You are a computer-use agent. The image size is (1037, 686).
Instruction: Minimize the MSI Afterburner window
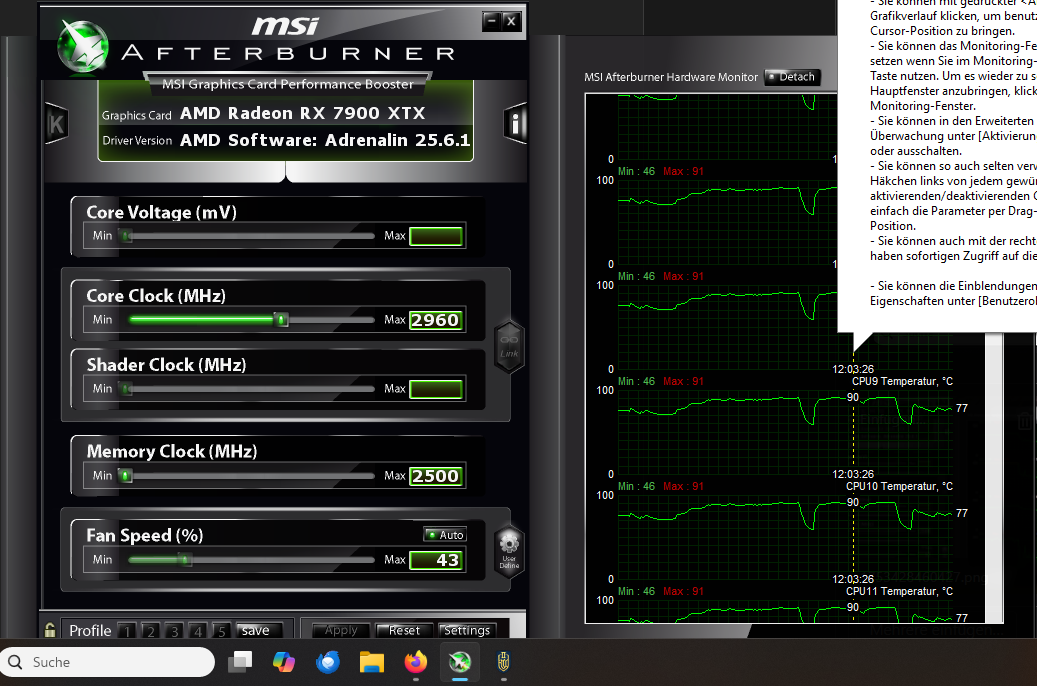coord(491,21)
